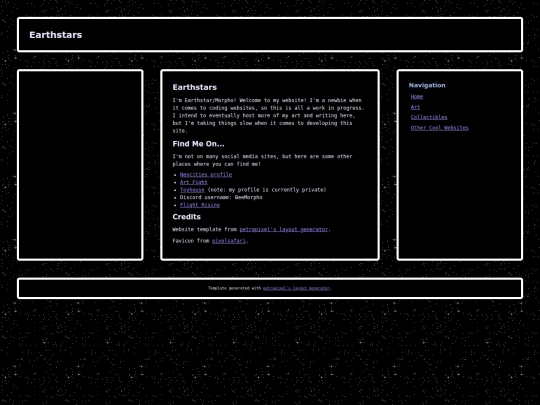Go to the Collectibles page
The width and height of the screenshot is (540, 405).
429,117
